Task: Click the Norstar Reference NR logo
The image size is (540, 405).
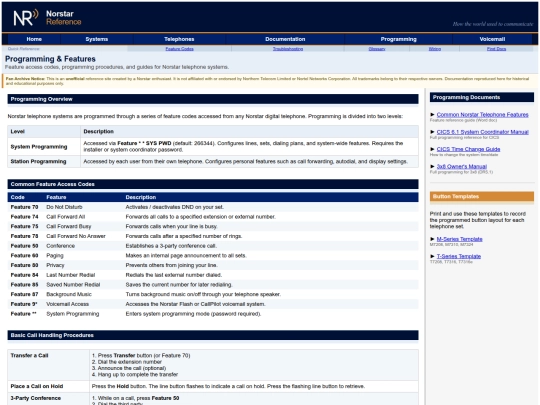Action: [26, 17]
